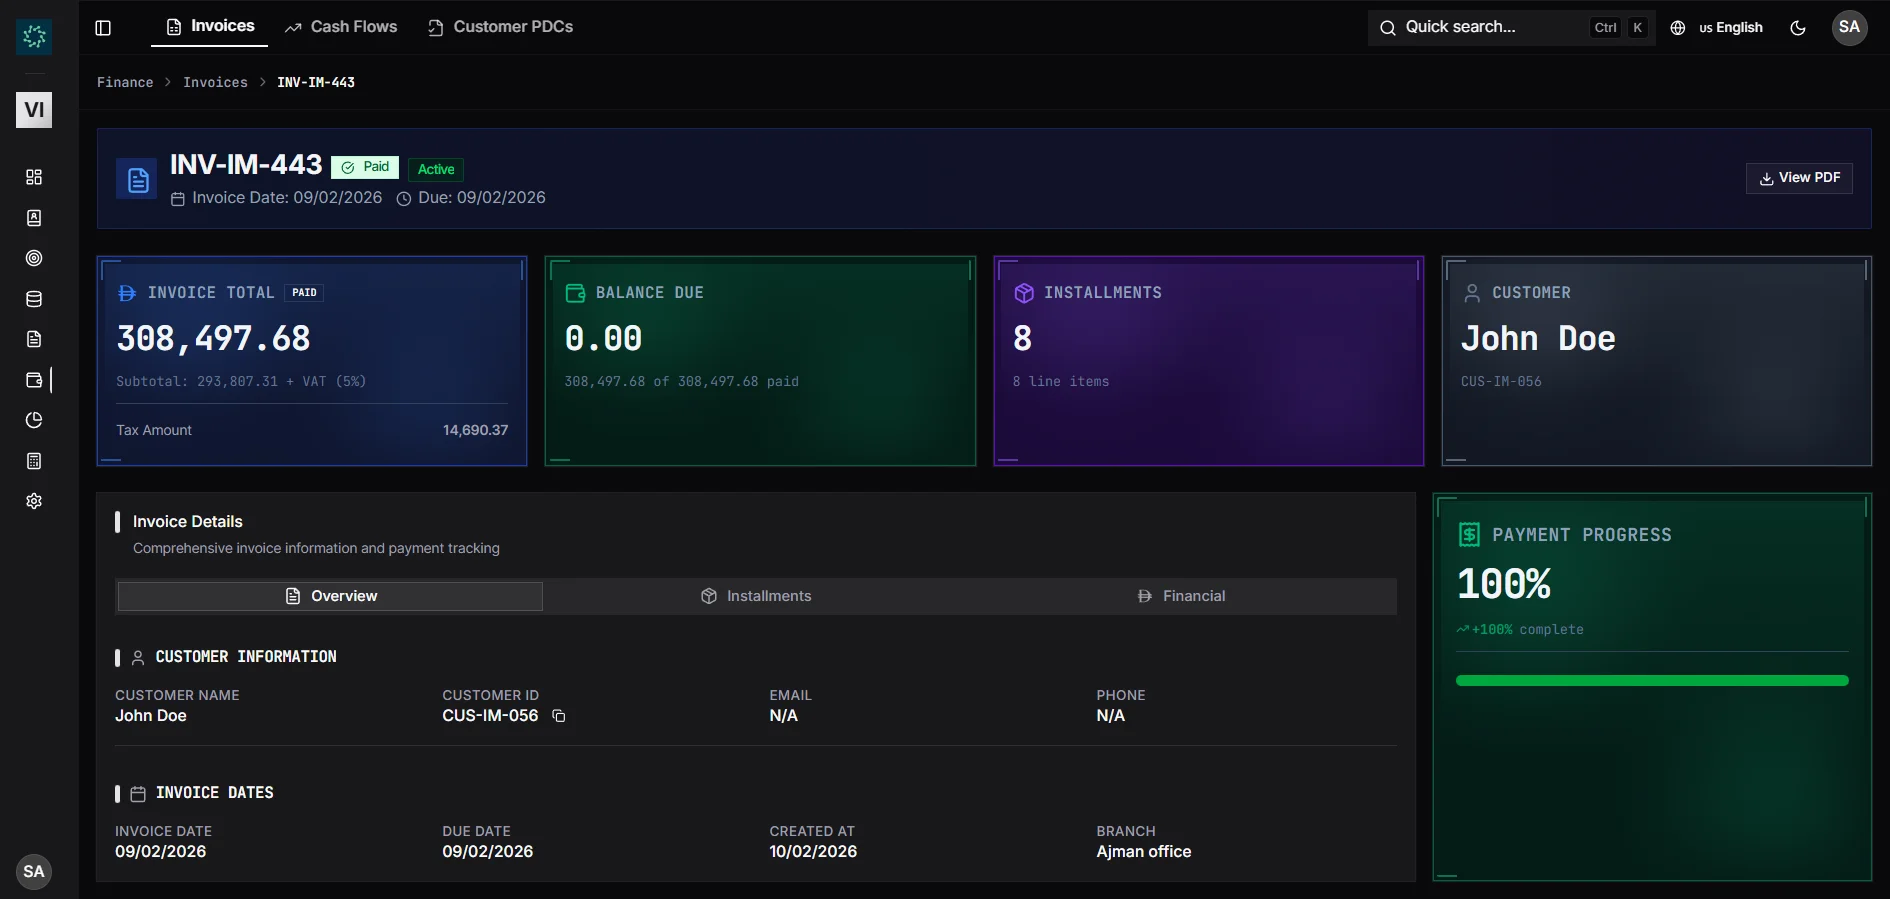The height and width of the screenshot is (899, 1890).
Task: Open the pie chart reports icon
Action: pyautogui.click(x=34, y=420)
